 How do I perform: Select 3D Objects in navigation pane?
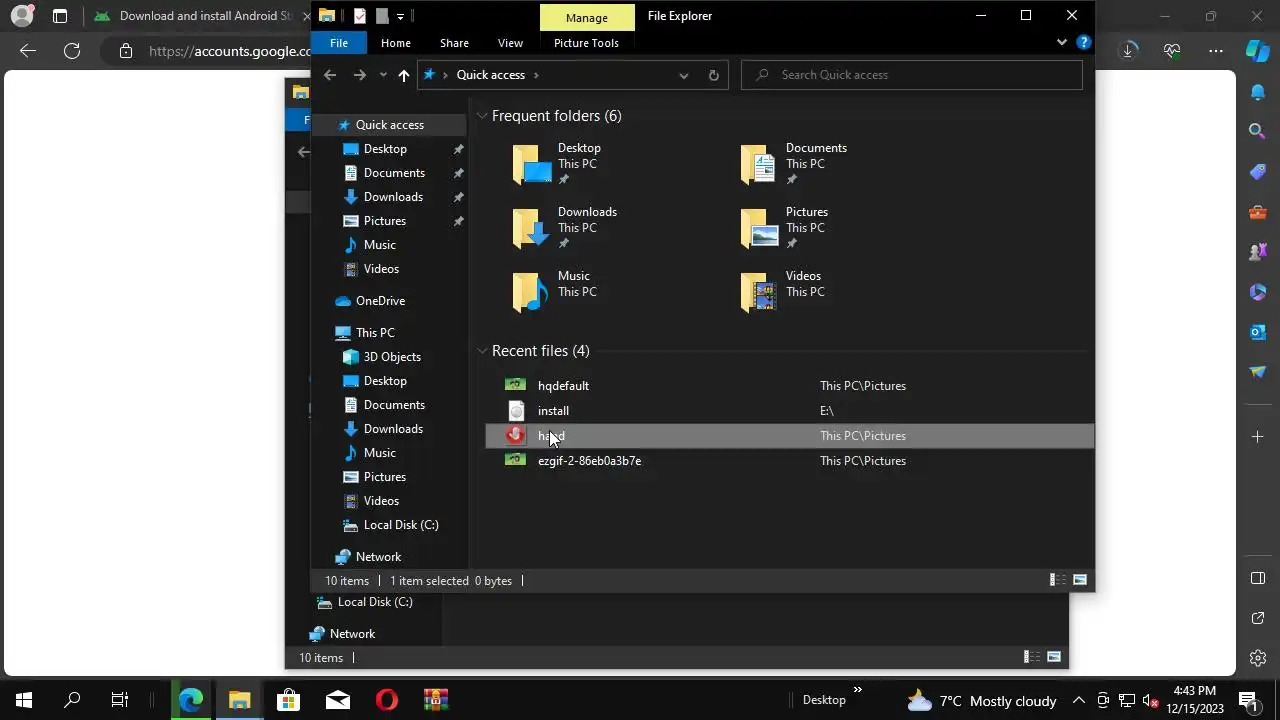392,357
